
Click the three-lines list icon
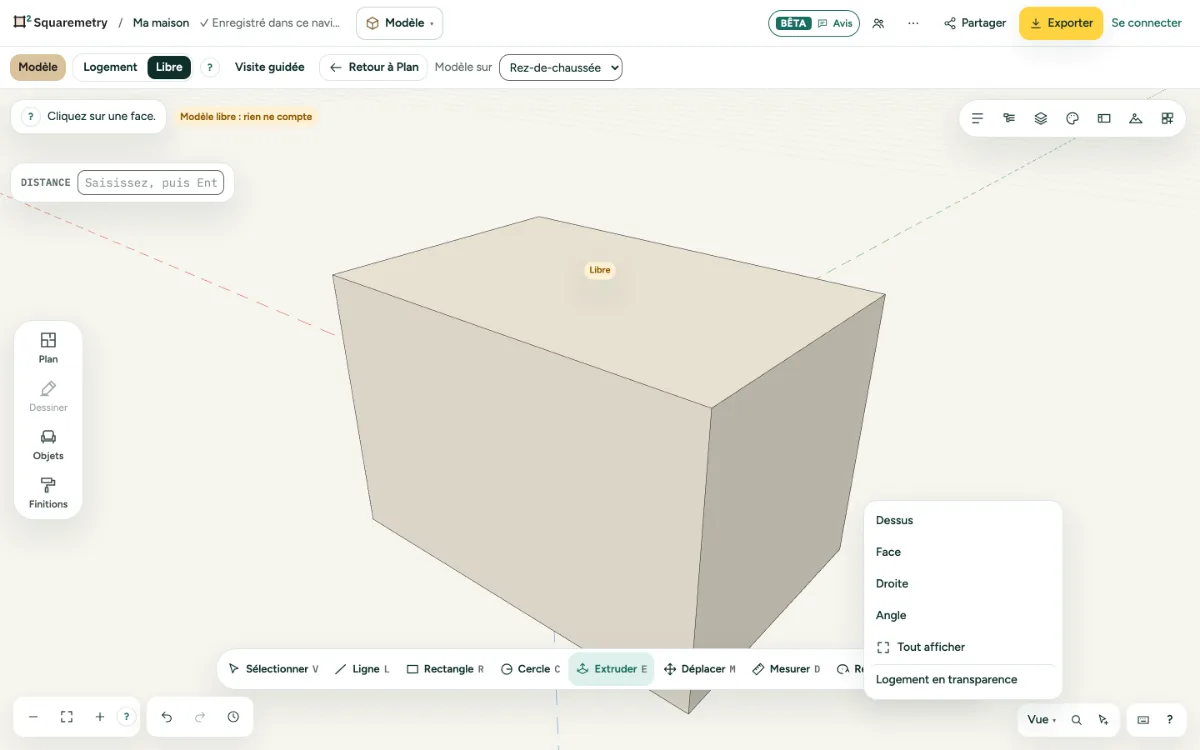pos(977,118)
